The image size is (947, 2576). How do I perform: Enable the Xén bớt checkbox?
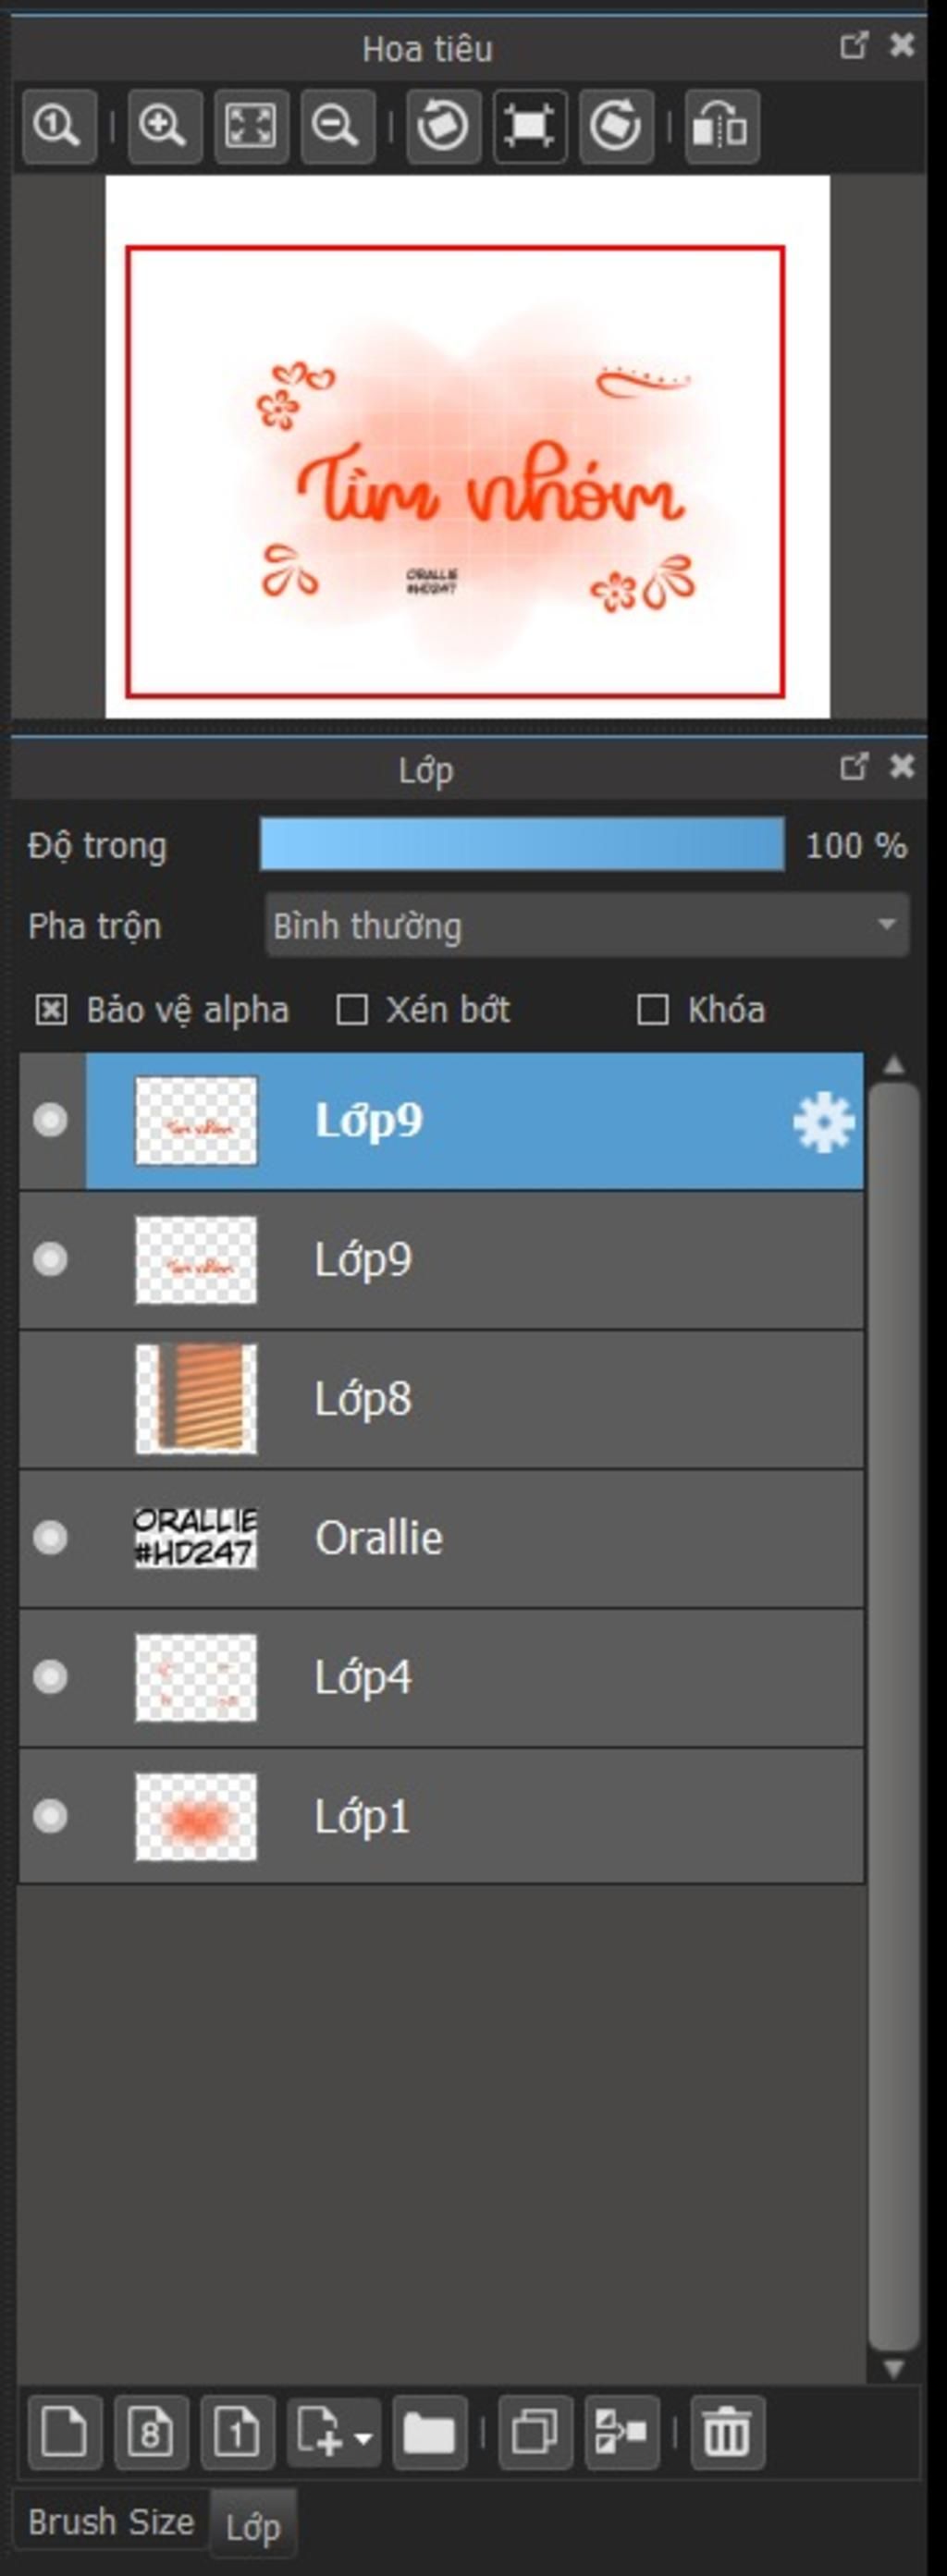[351, 1010]
